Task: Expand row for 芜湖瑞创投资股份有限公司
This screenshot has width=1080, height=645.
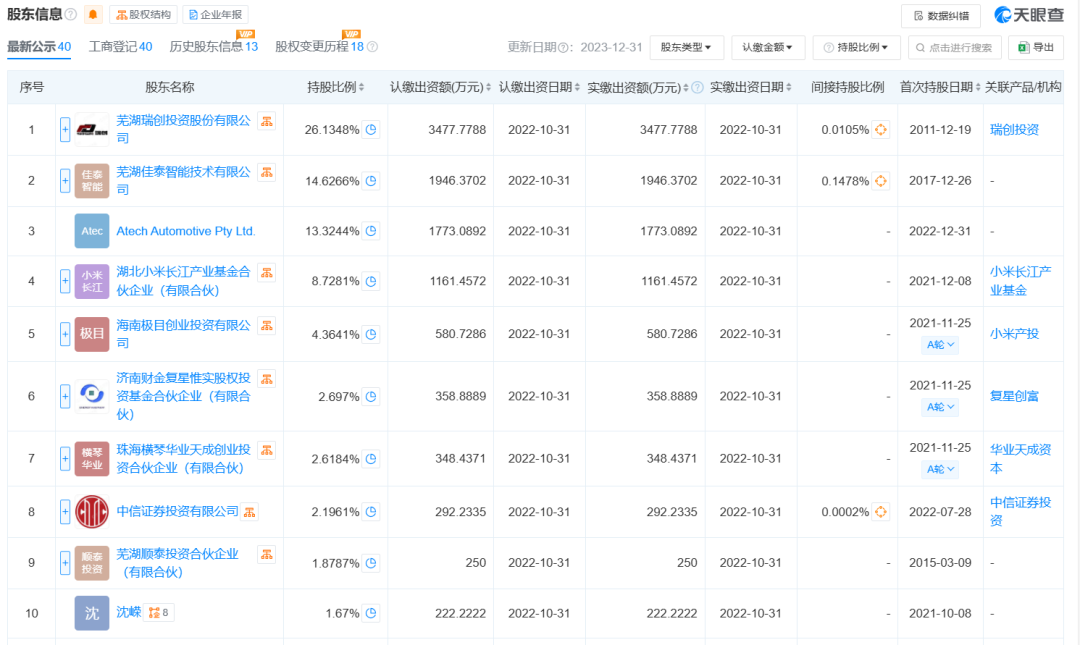Action: (65, 130)
